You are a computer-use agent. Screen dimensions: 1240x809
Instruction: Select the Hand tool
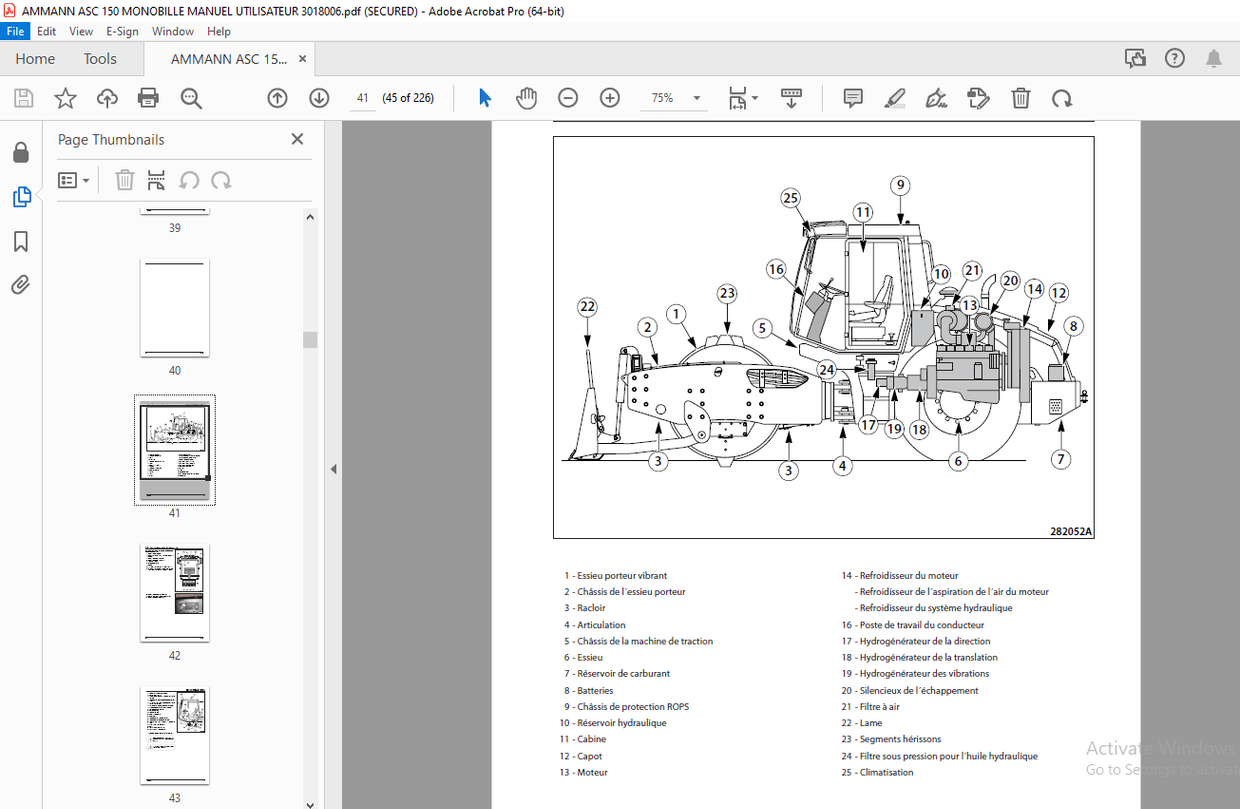coord(526,98)
